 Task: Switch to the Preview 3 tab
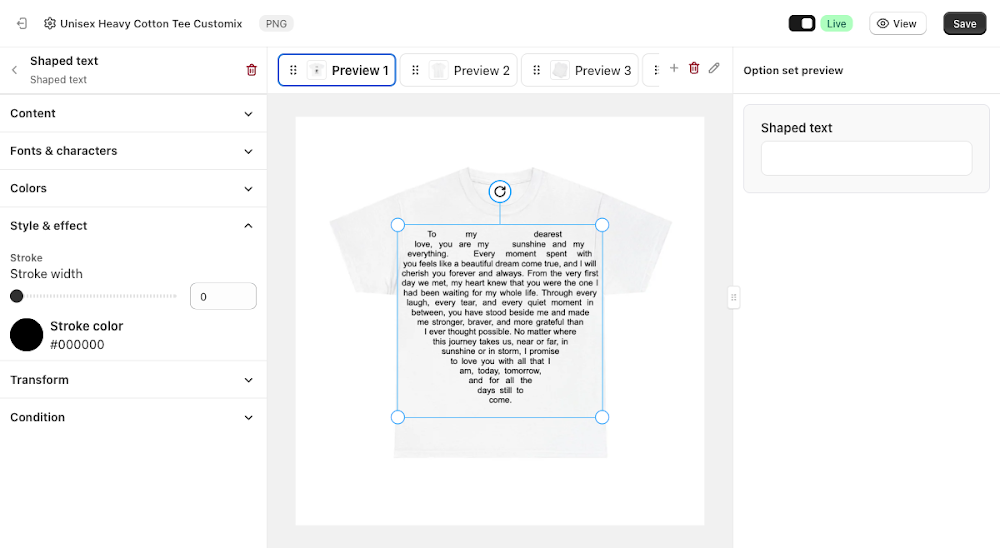click(x=580, y=70)
